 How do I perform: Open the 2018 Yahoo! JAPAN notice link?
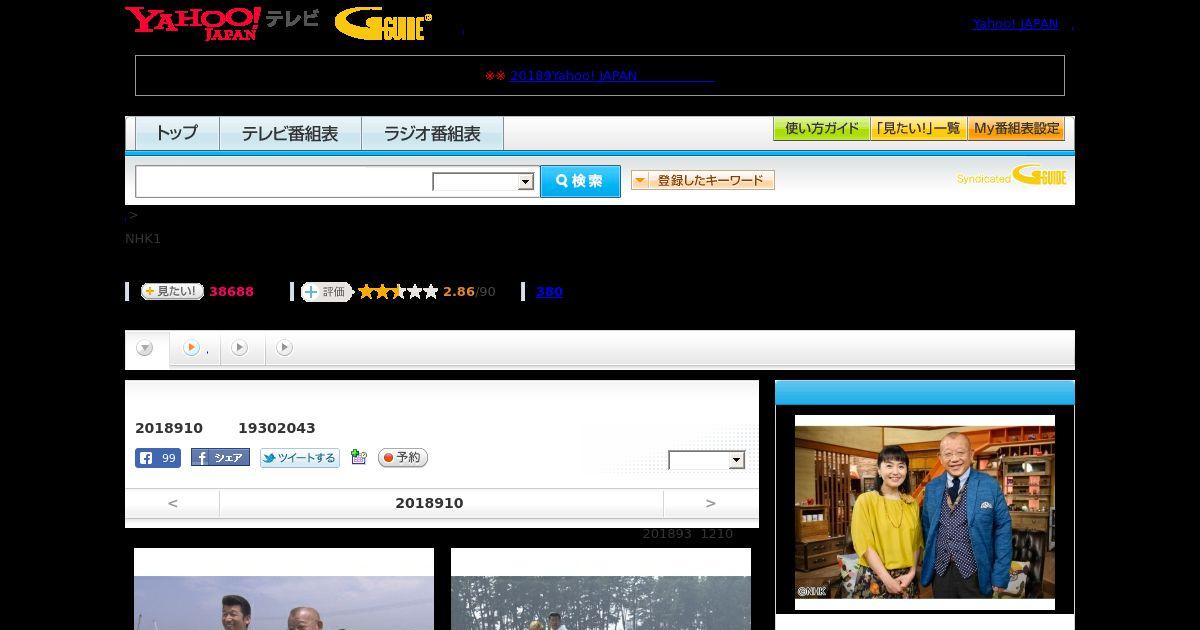click(x=612, y=75)
